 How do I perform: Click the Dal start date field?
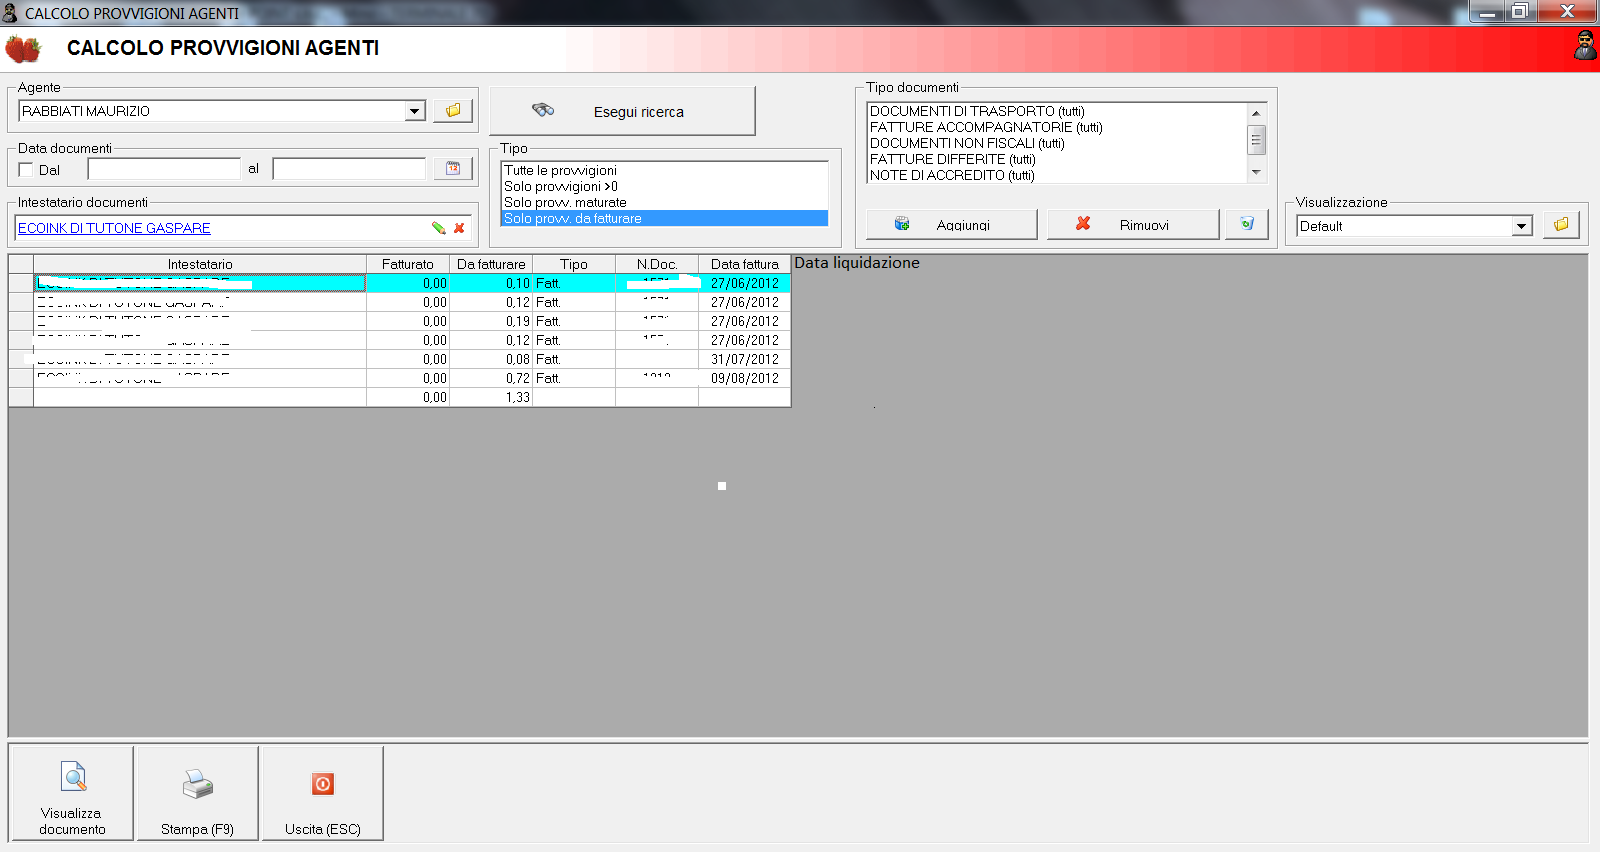point(164,169)
